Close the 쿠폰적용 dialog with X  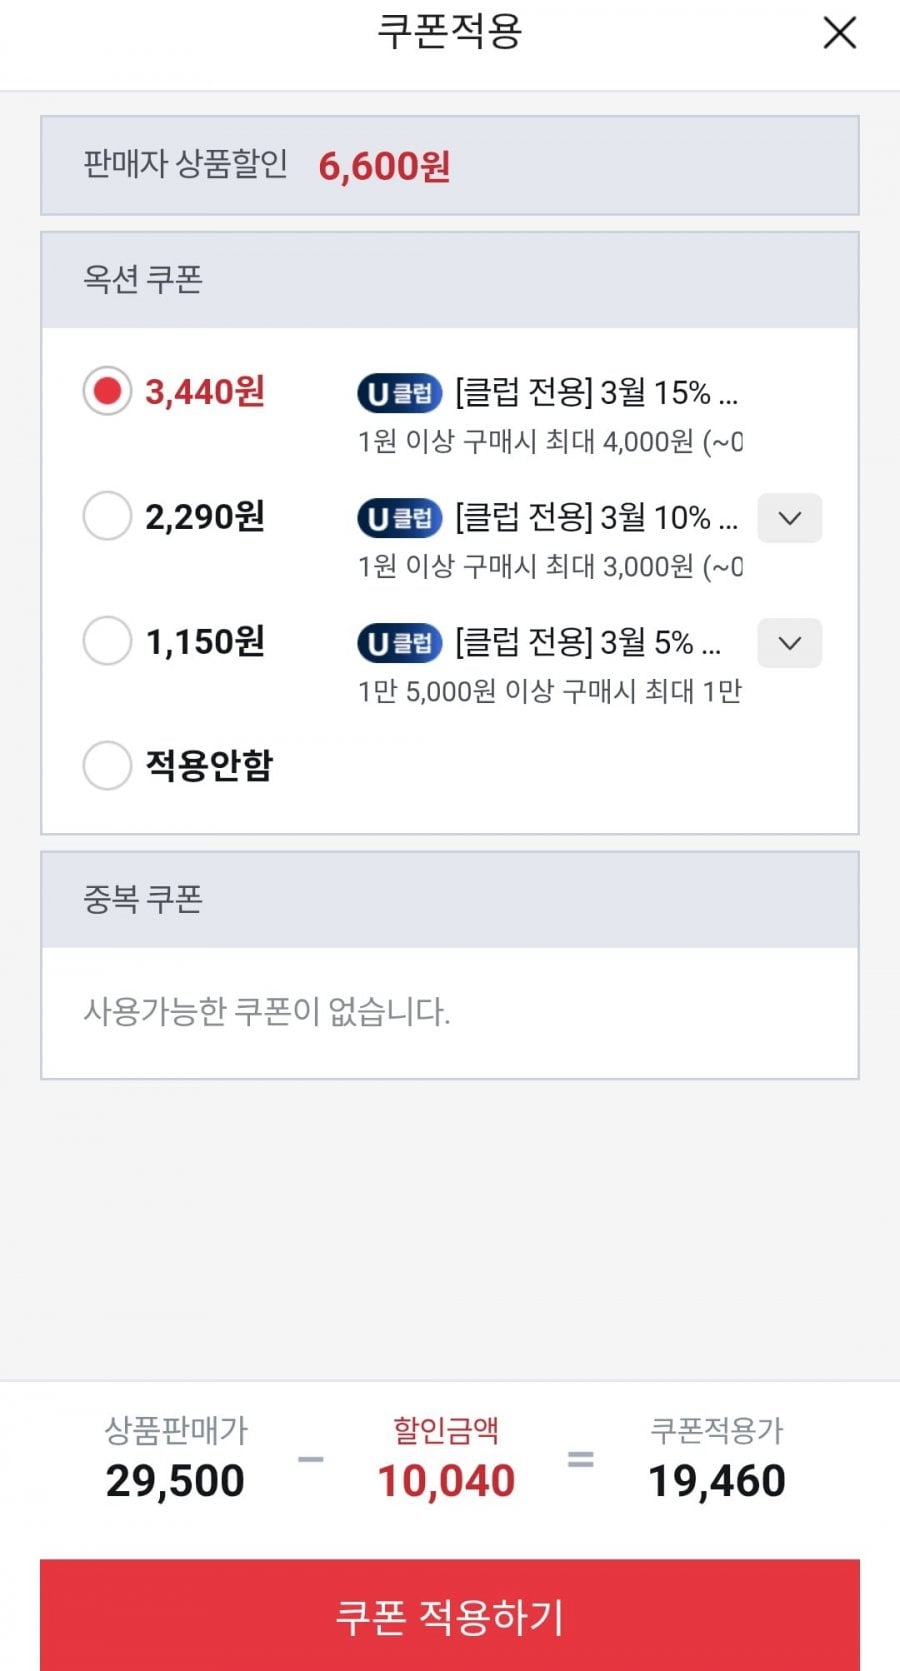click(x=839, y=33)
